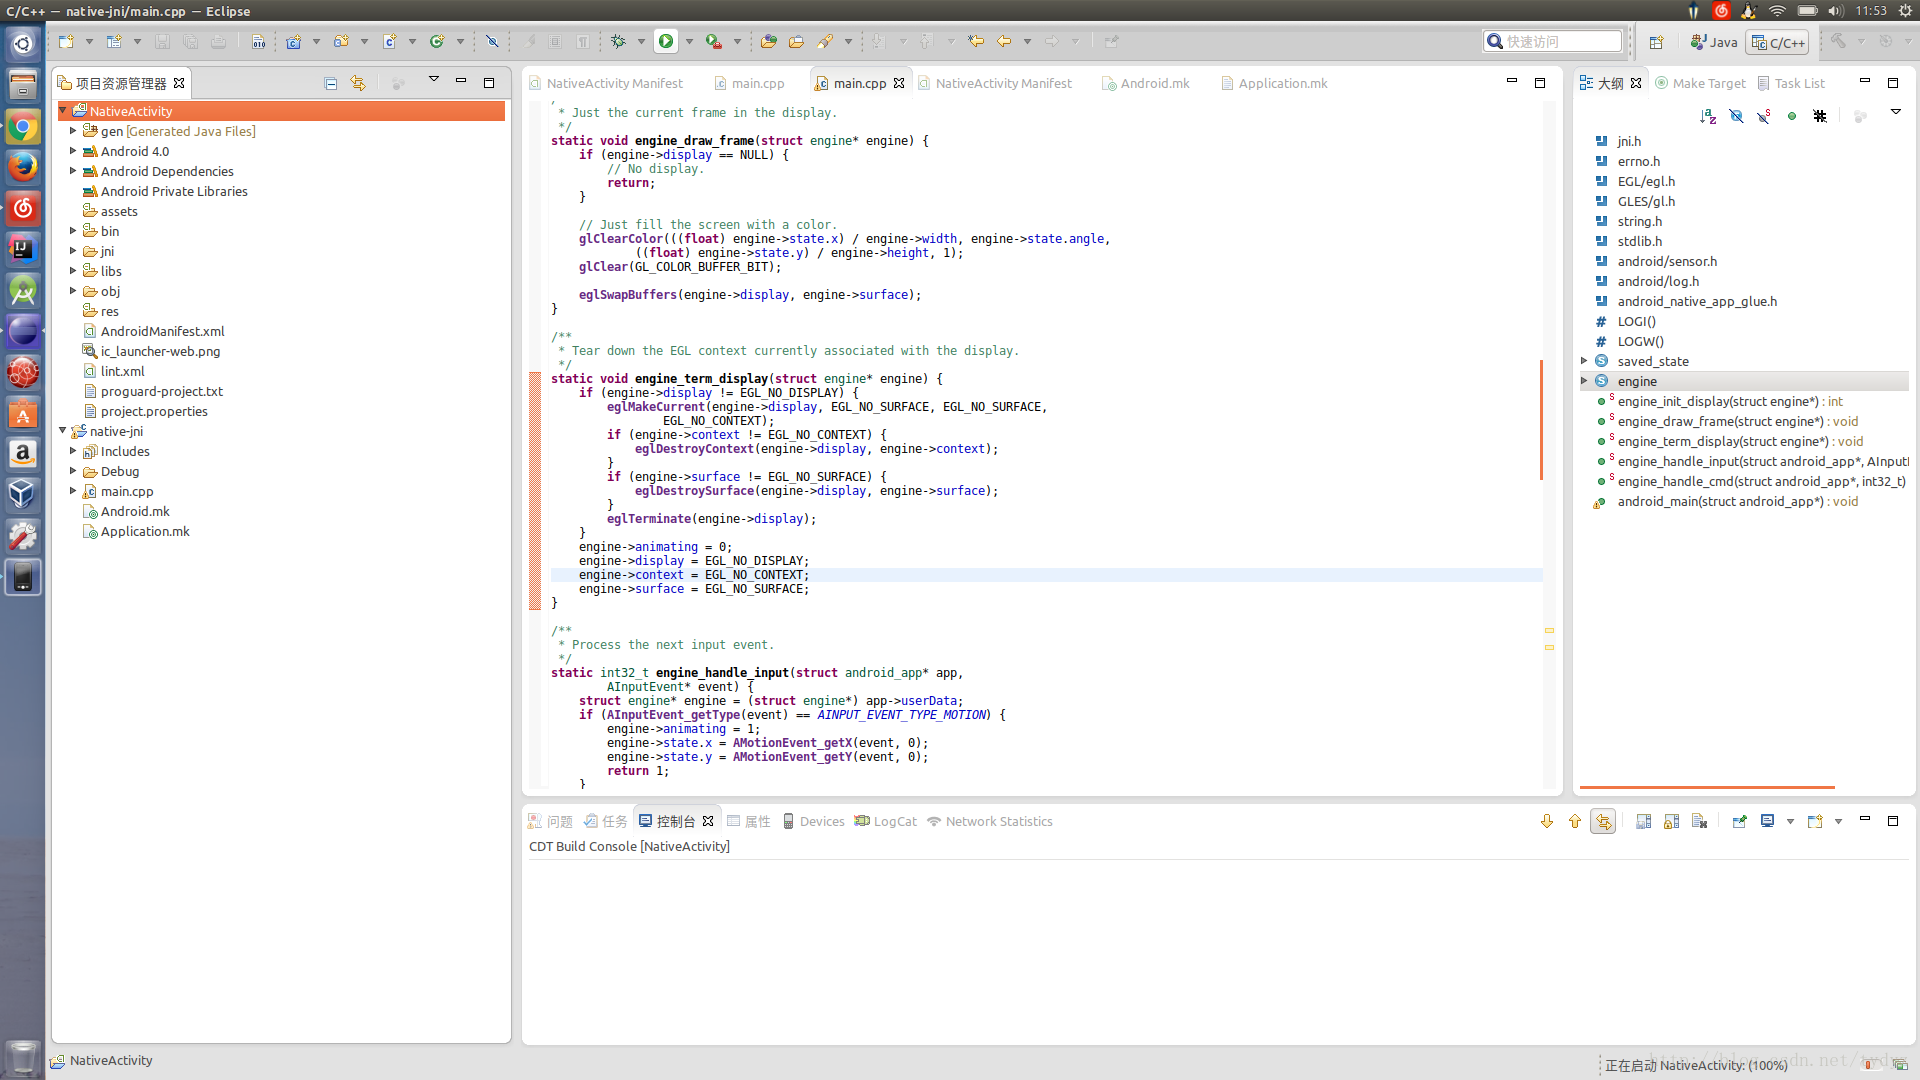Click the Search flashlight toolbar icon
Image resolution: width=1920 pixels, height=1080 pixels.
[825, 41]
